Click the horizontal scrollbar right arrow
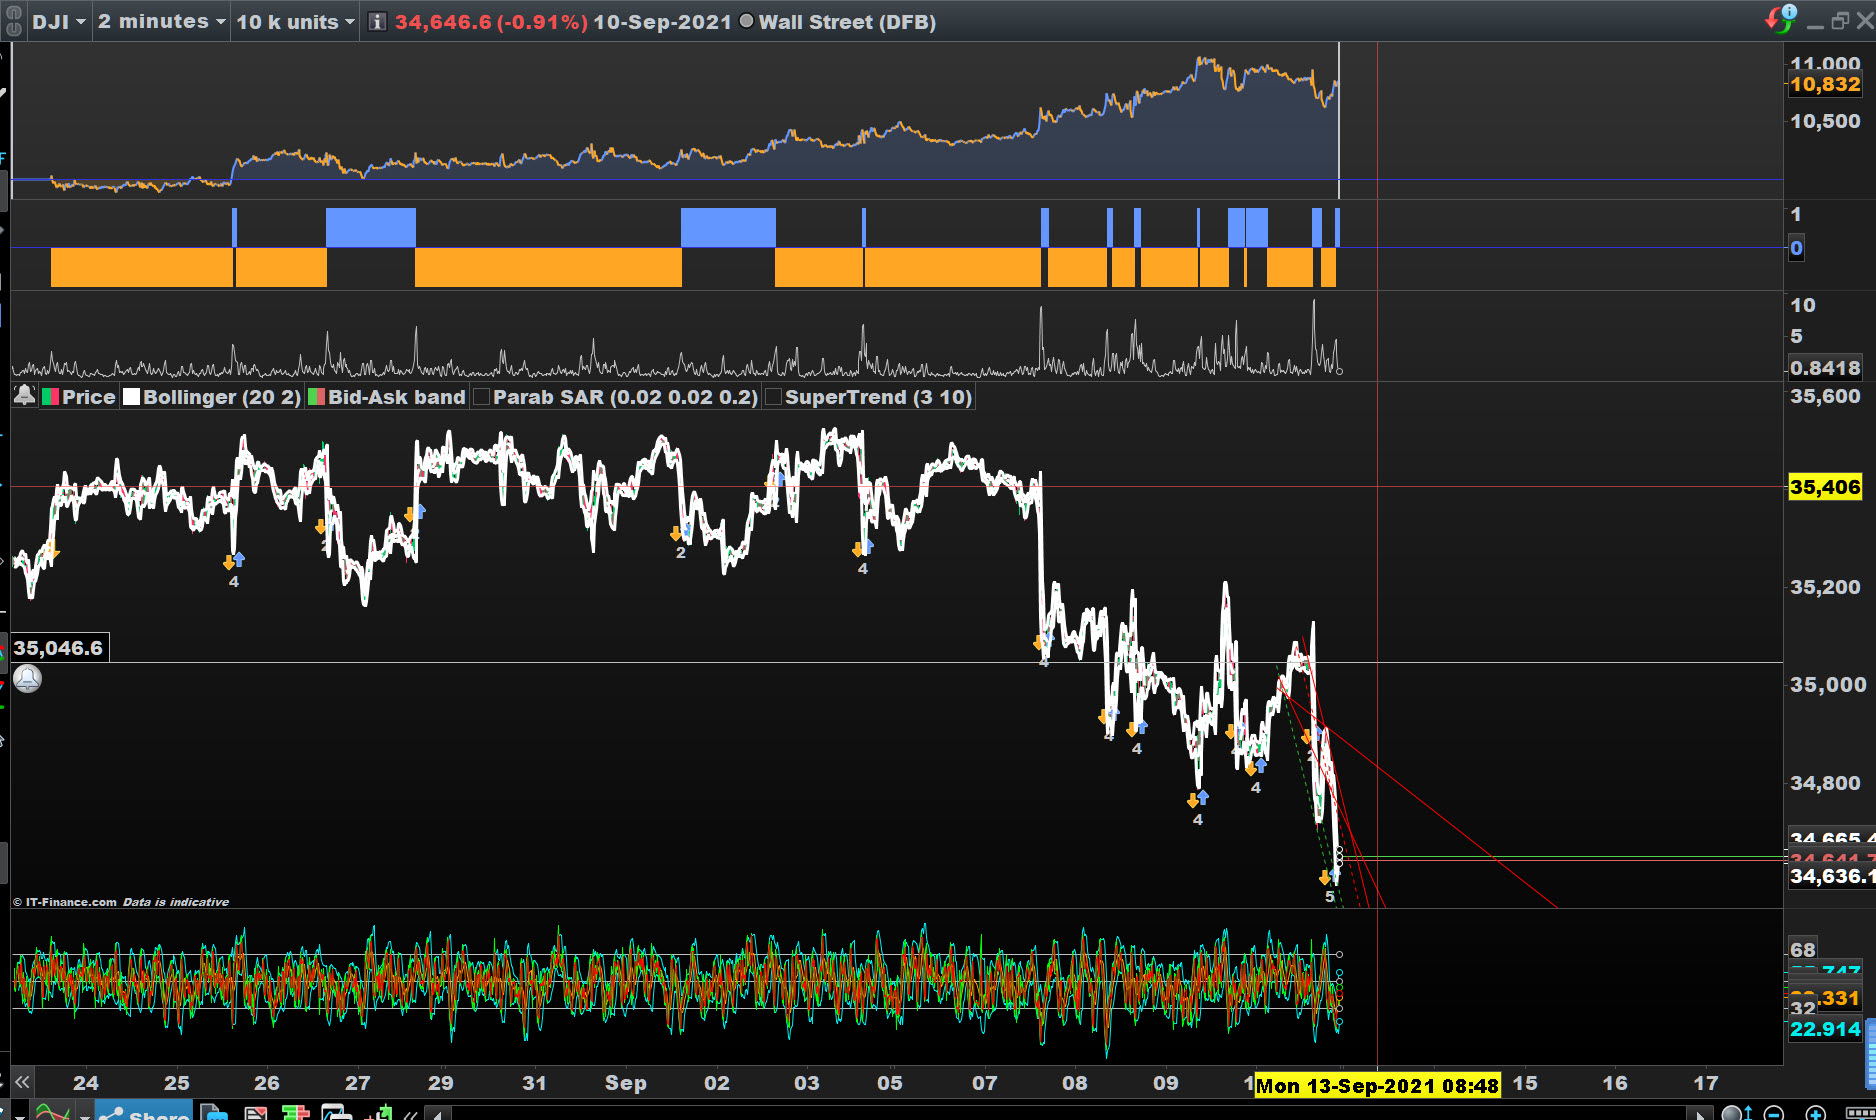 (1699, 1113)
